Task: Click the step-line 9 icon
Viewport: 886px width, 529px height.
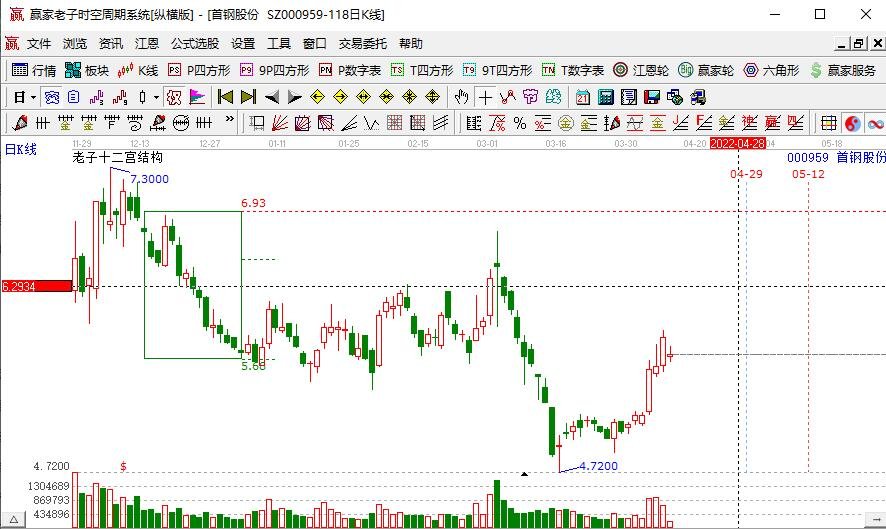Action: (120, 98)
